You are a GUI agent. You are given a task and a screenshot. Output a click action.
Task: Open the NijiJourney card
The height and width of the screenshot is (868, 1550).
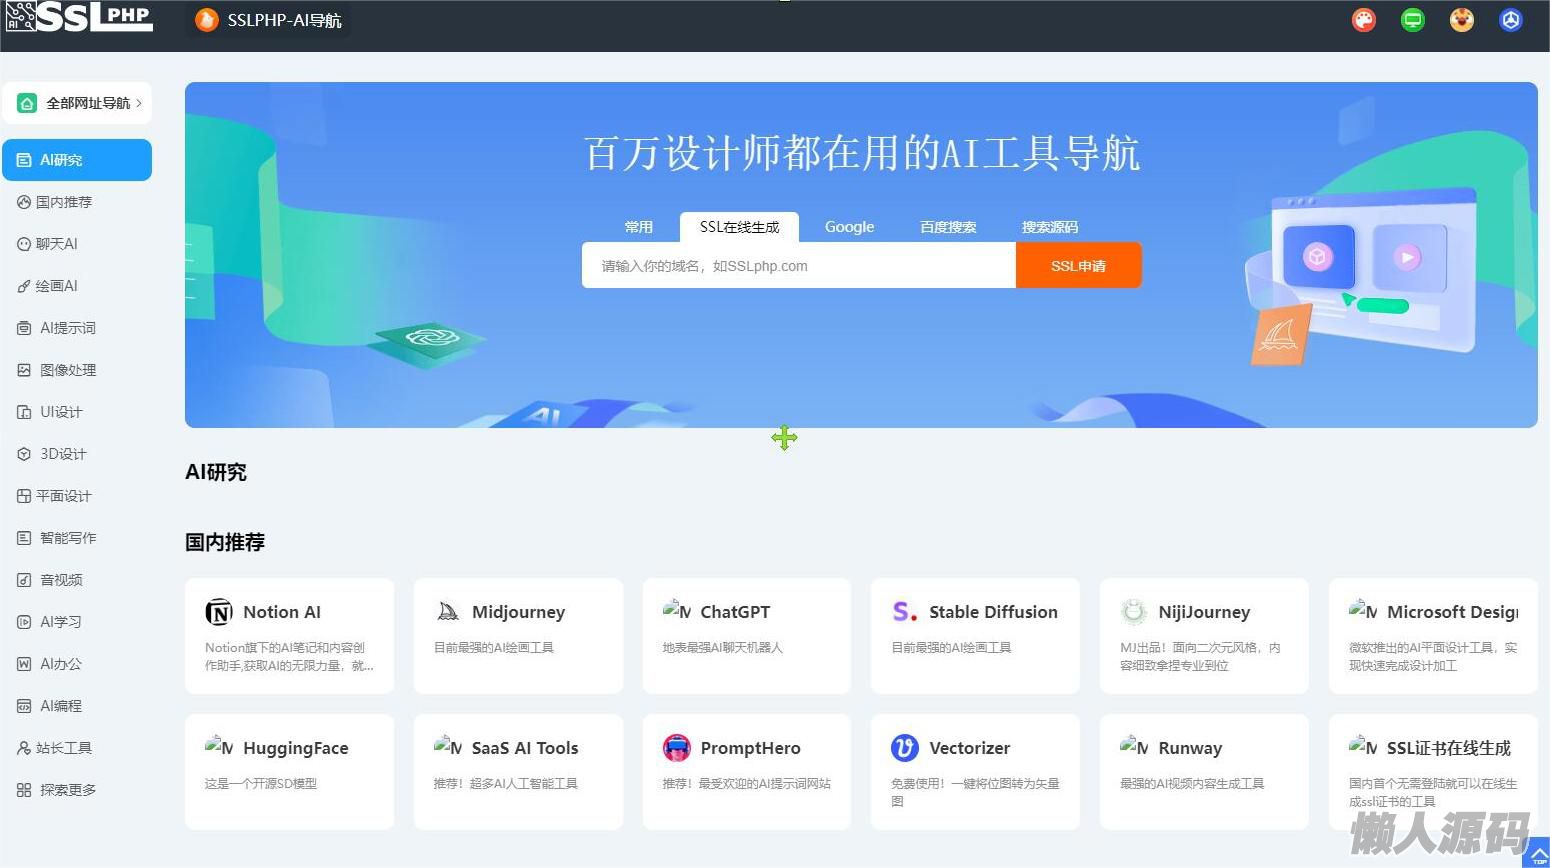[x=1204, y=636]
